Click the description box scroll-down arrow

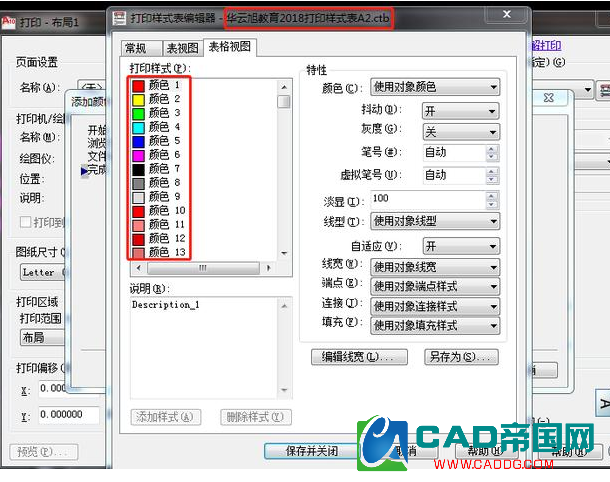pos(284,390)
